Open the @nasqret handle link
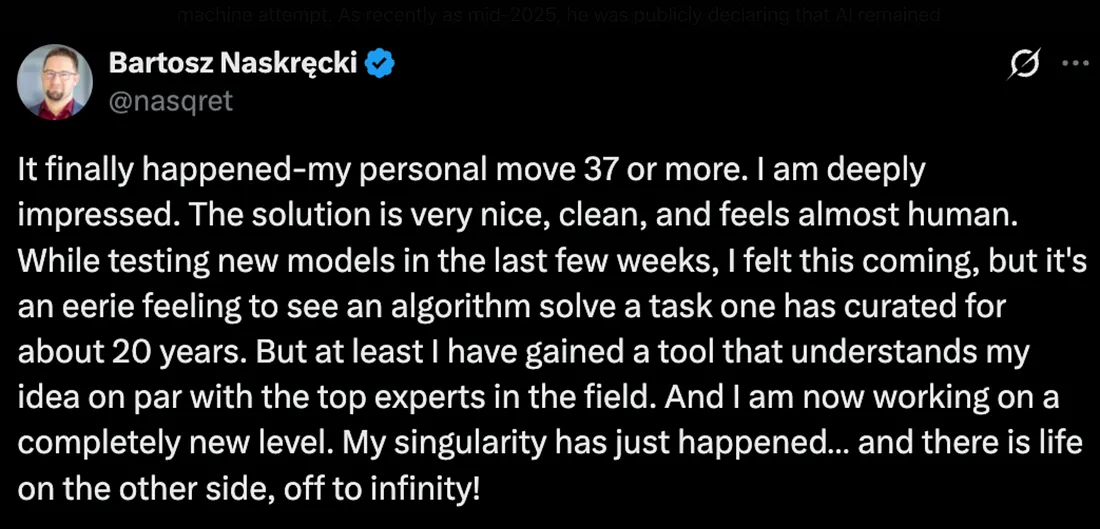Screen dimensions: 1100x529 170,100
